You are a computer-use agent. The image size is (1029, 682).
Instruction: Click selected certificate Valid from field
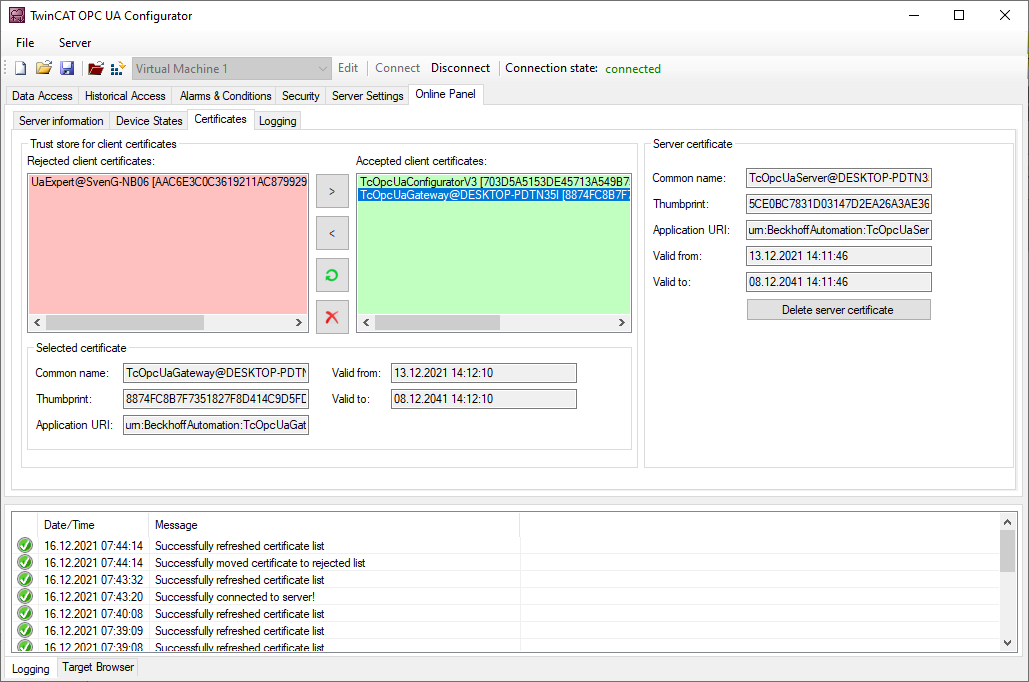pos(484,373)
